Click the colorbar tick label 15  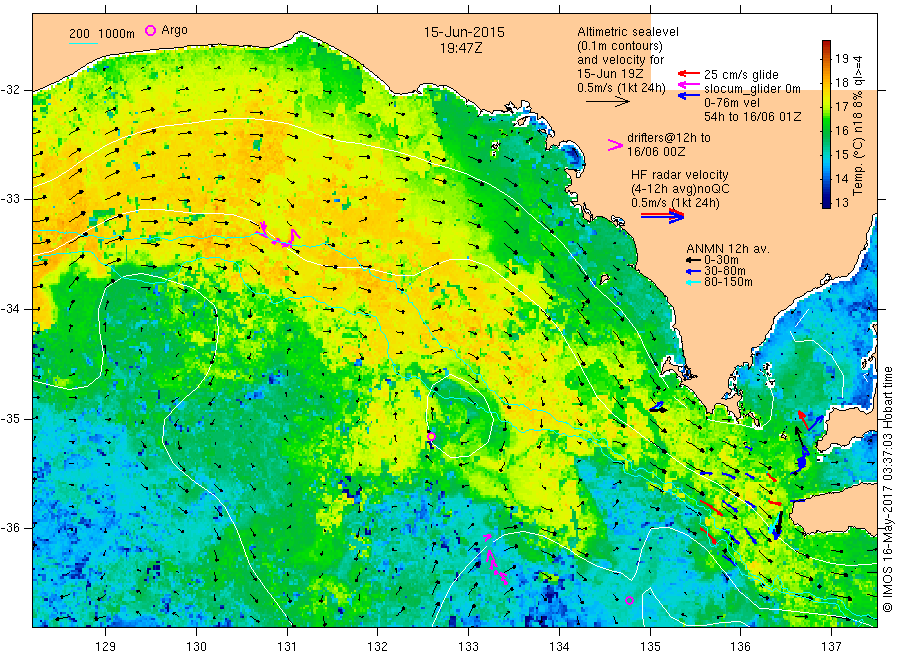(x=841, y=154)
